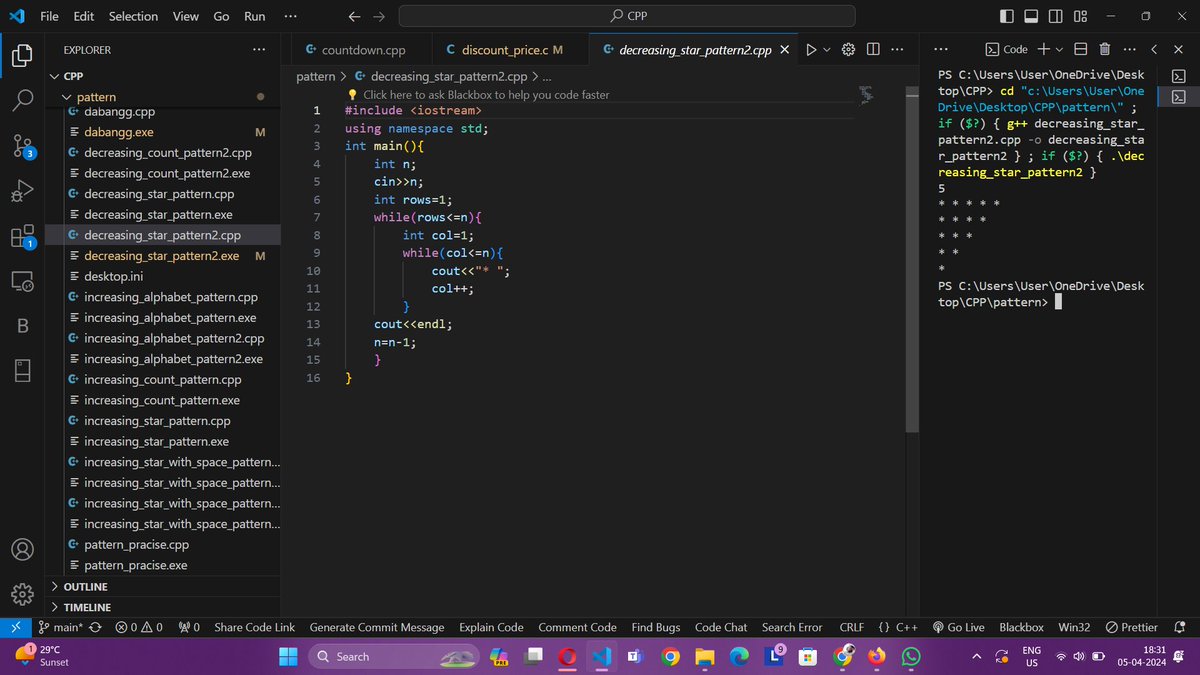Toggle the Secondary Side Bar
The height and width of the screenshot is (675, 1200).
tap(1055, 15)
